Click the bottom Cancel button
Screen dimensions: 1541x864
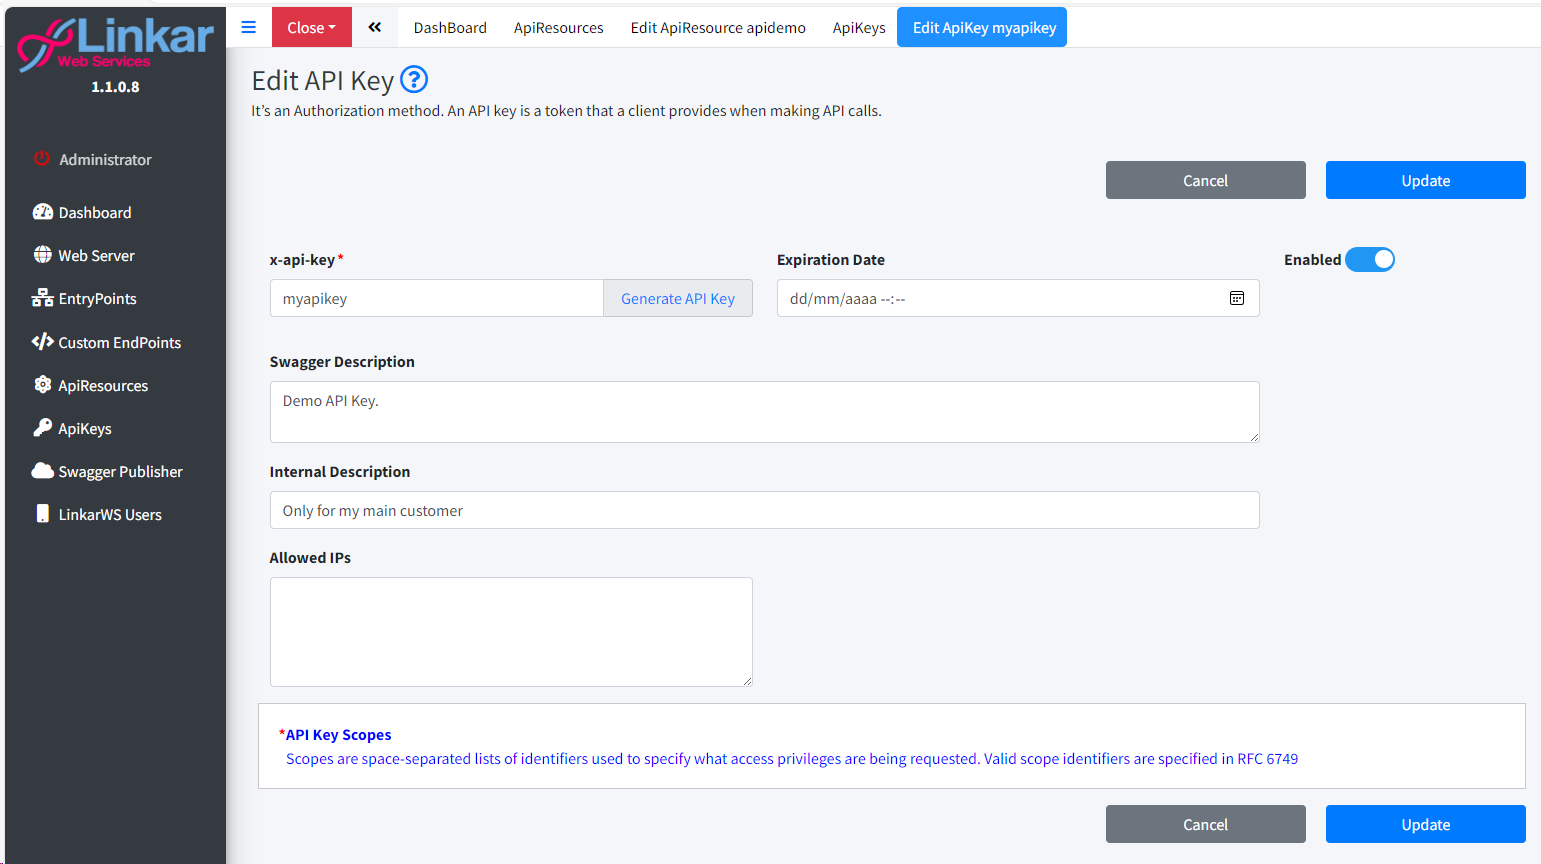click(x=1205, y=824)
